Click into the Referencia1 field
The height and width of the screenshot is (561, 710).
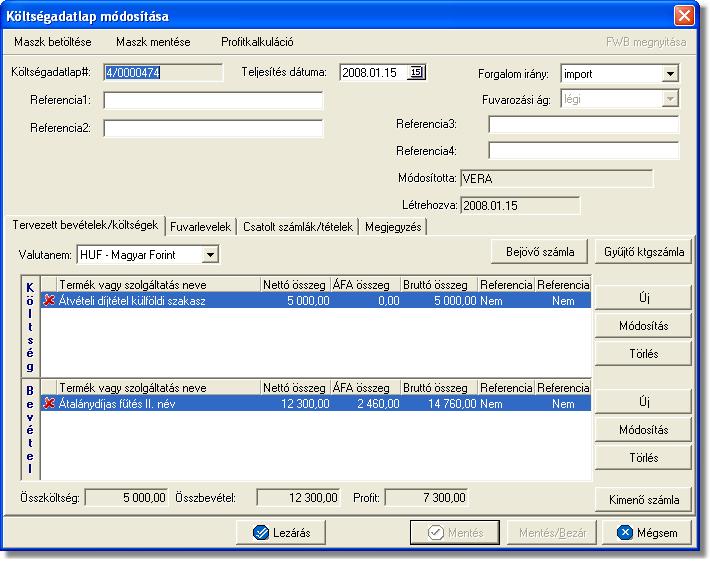click(x=213, y=101)
